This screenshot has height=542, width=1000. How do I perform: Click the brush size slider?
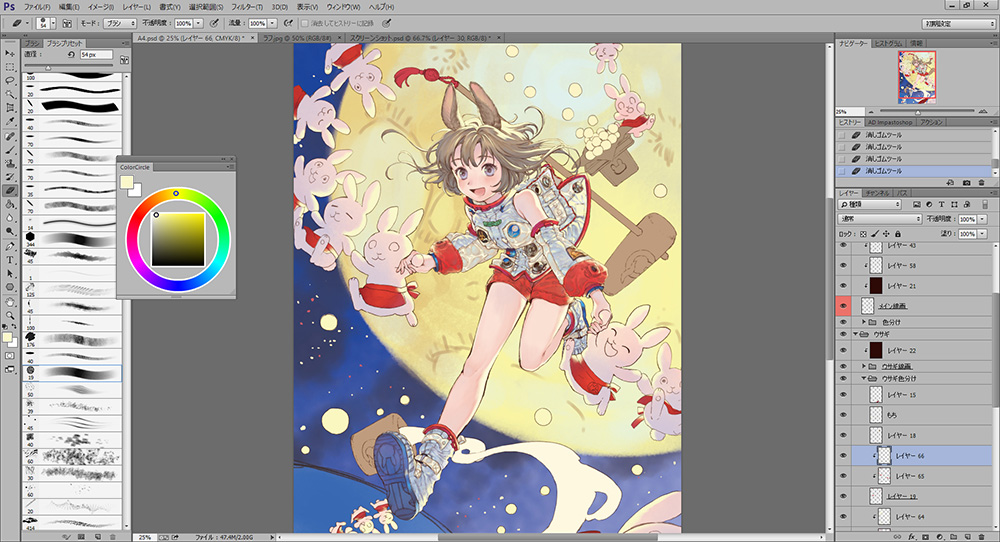69,68
